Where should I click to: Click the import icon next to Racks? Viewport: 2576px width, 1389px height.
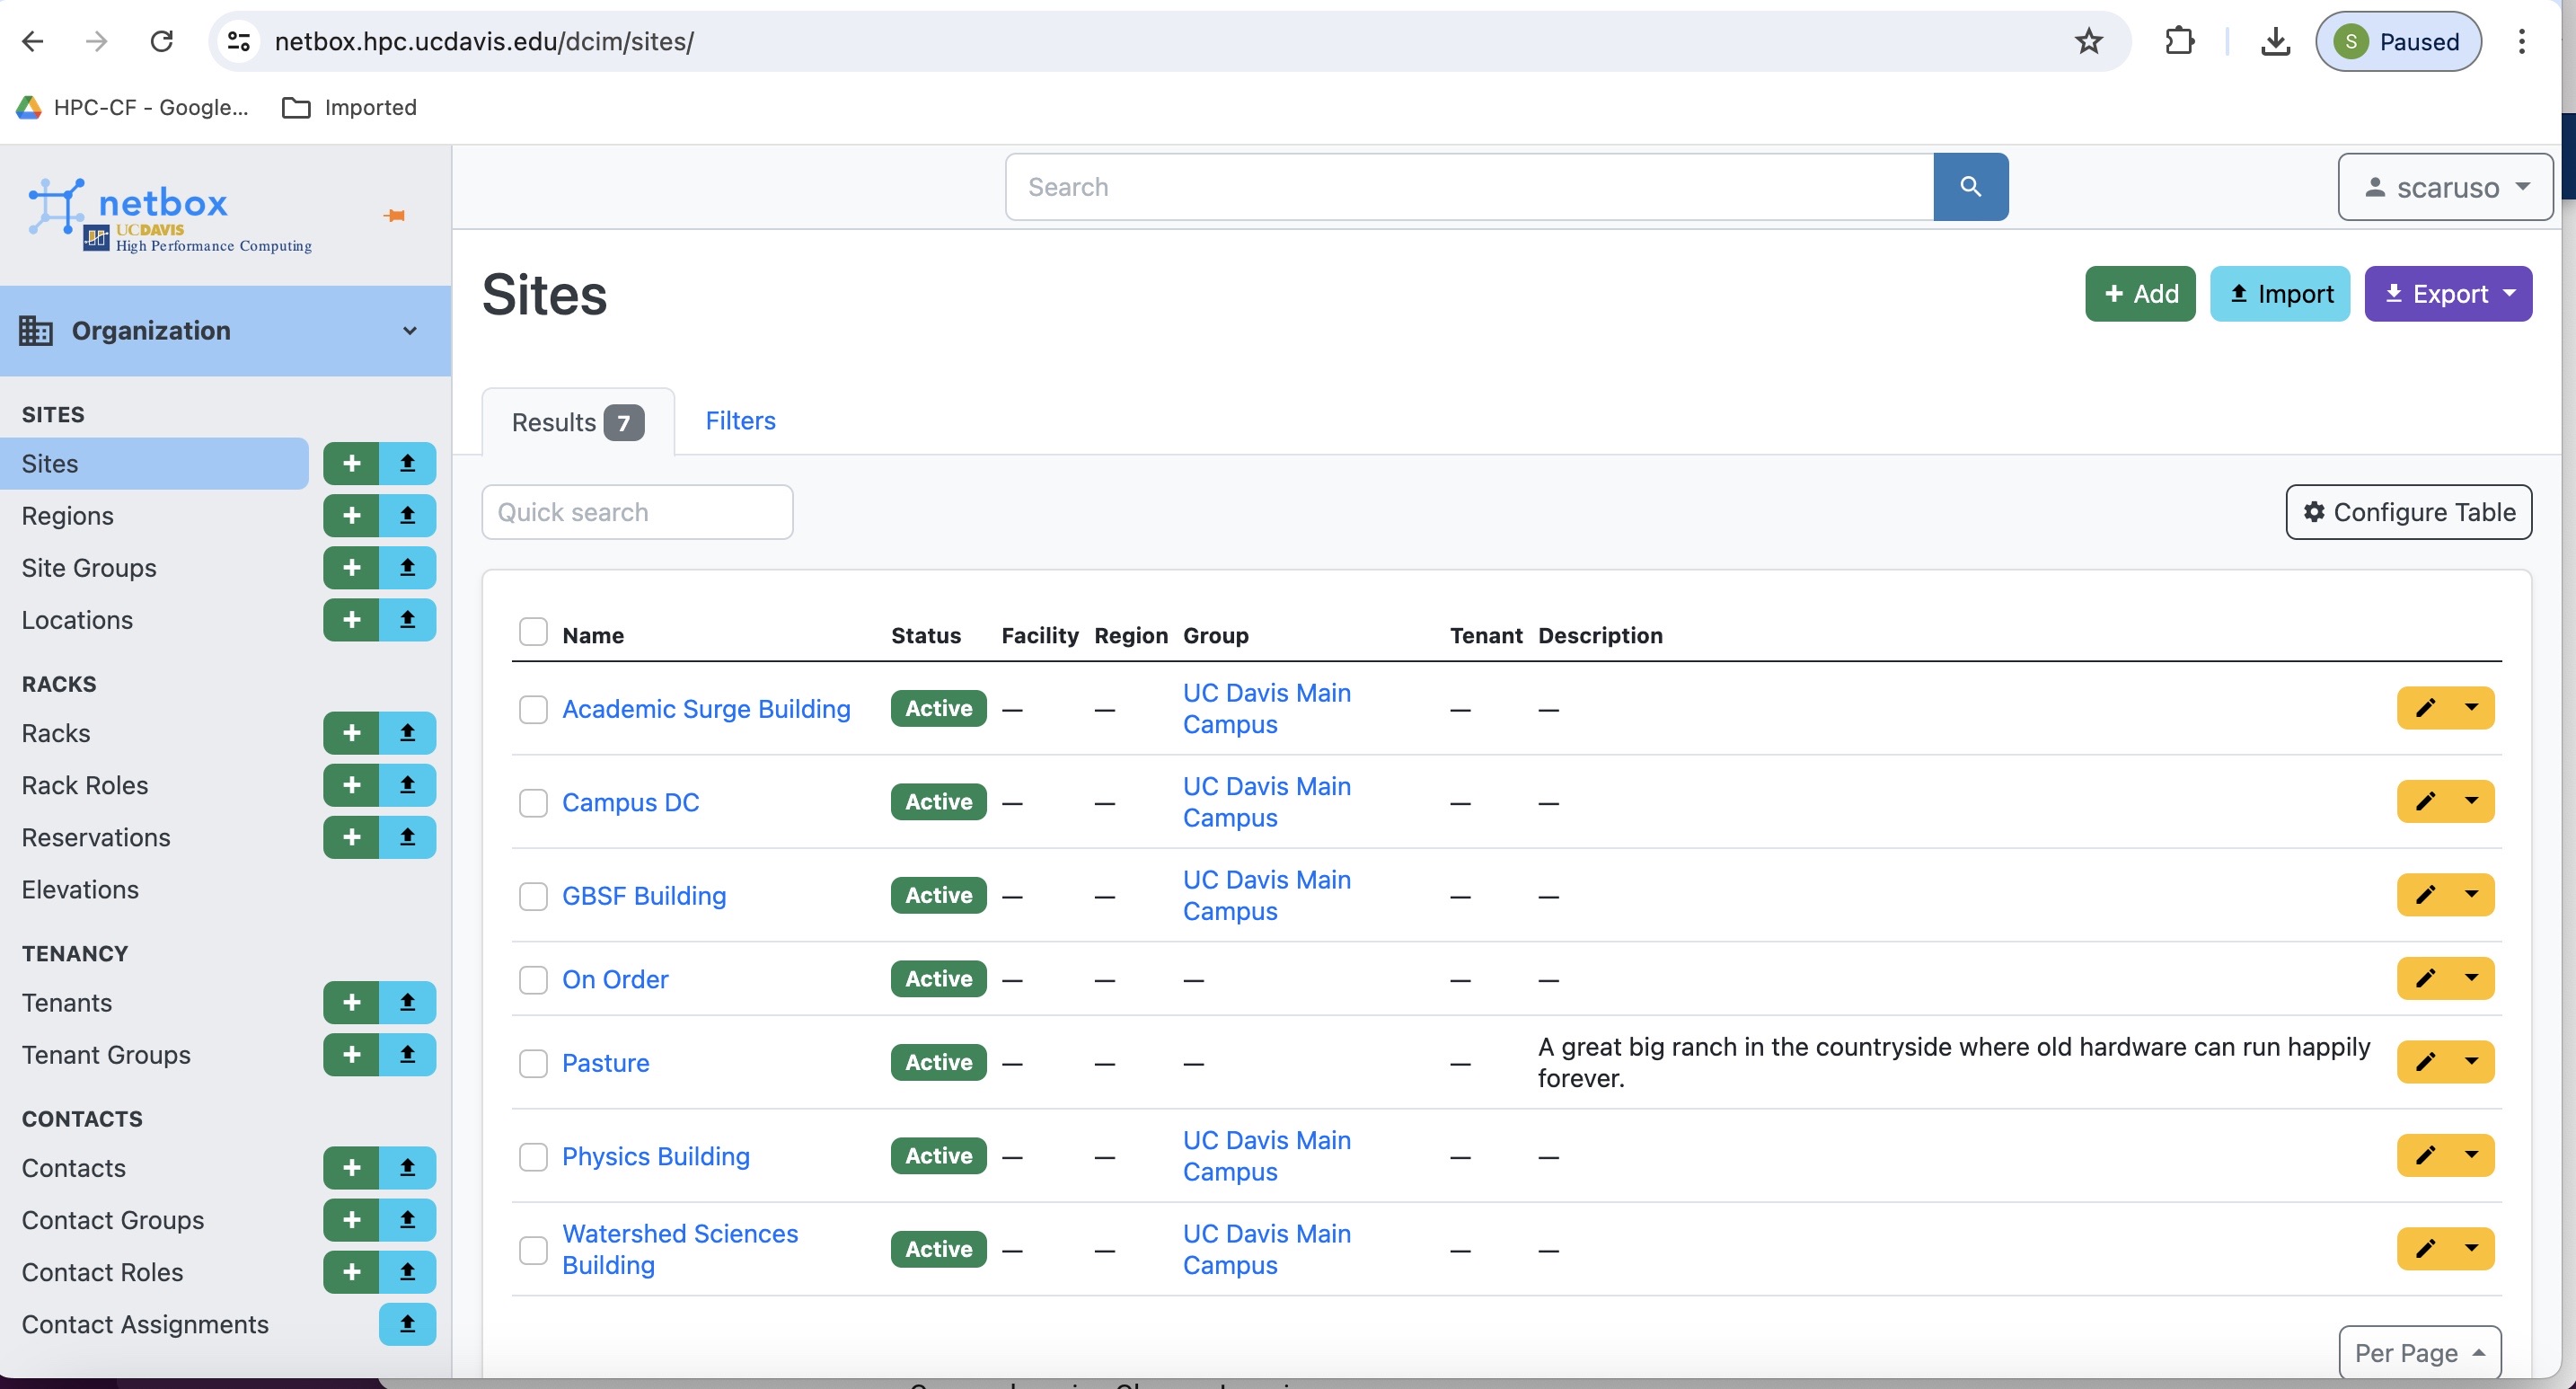[x=407, y=733]
